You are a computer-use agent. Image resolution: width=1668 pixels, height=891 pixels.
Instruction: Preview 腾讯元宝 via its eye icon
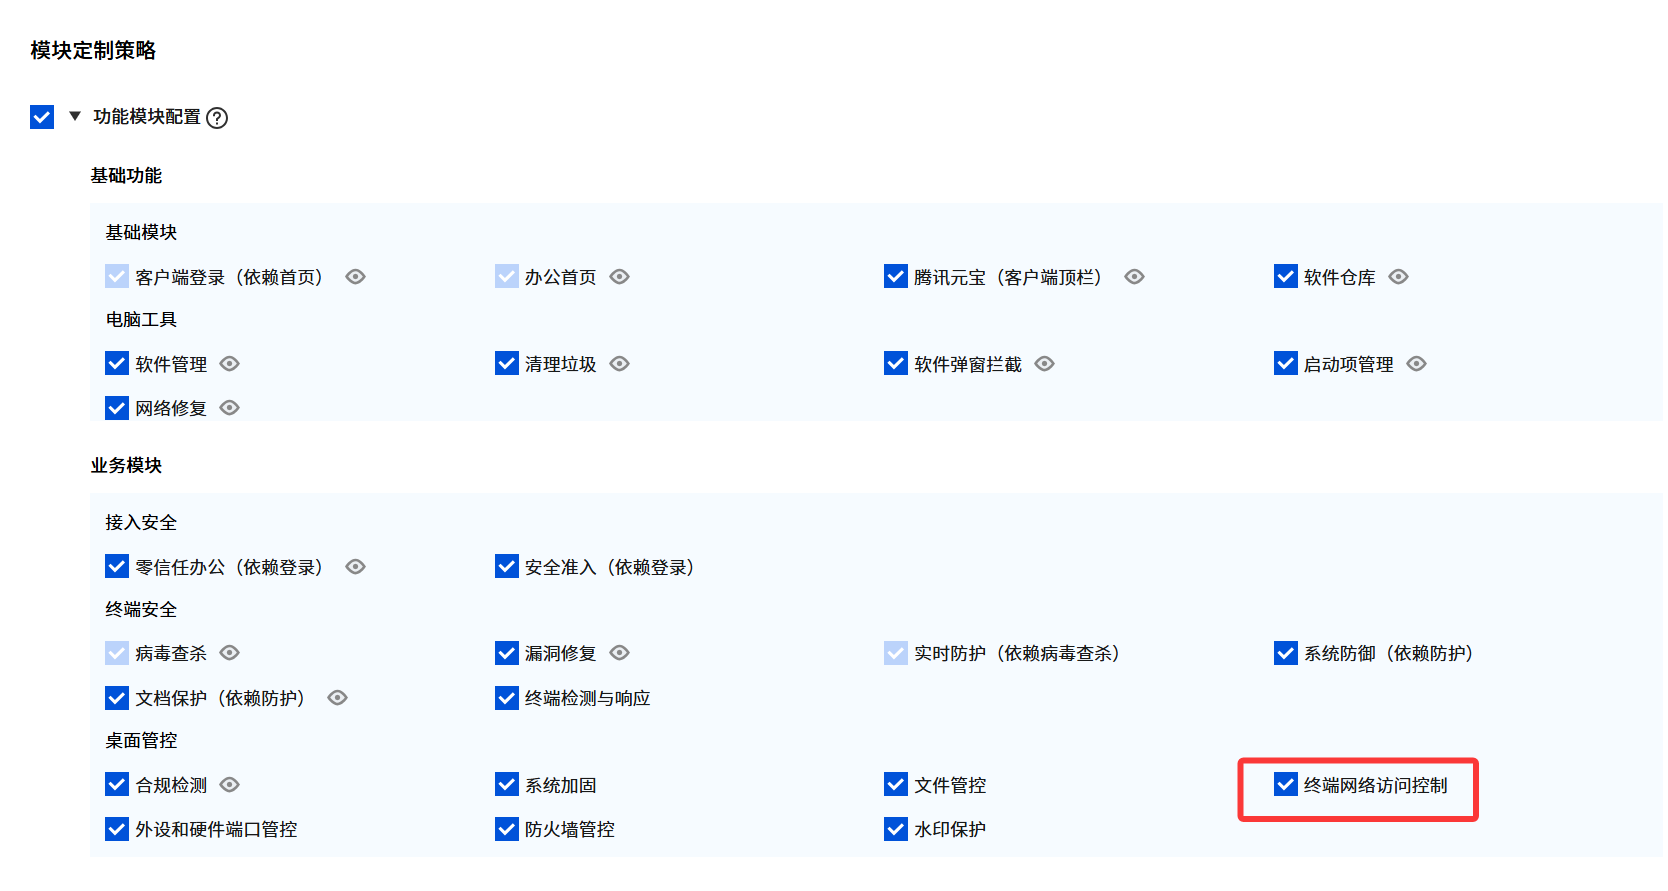(1134, 277)
